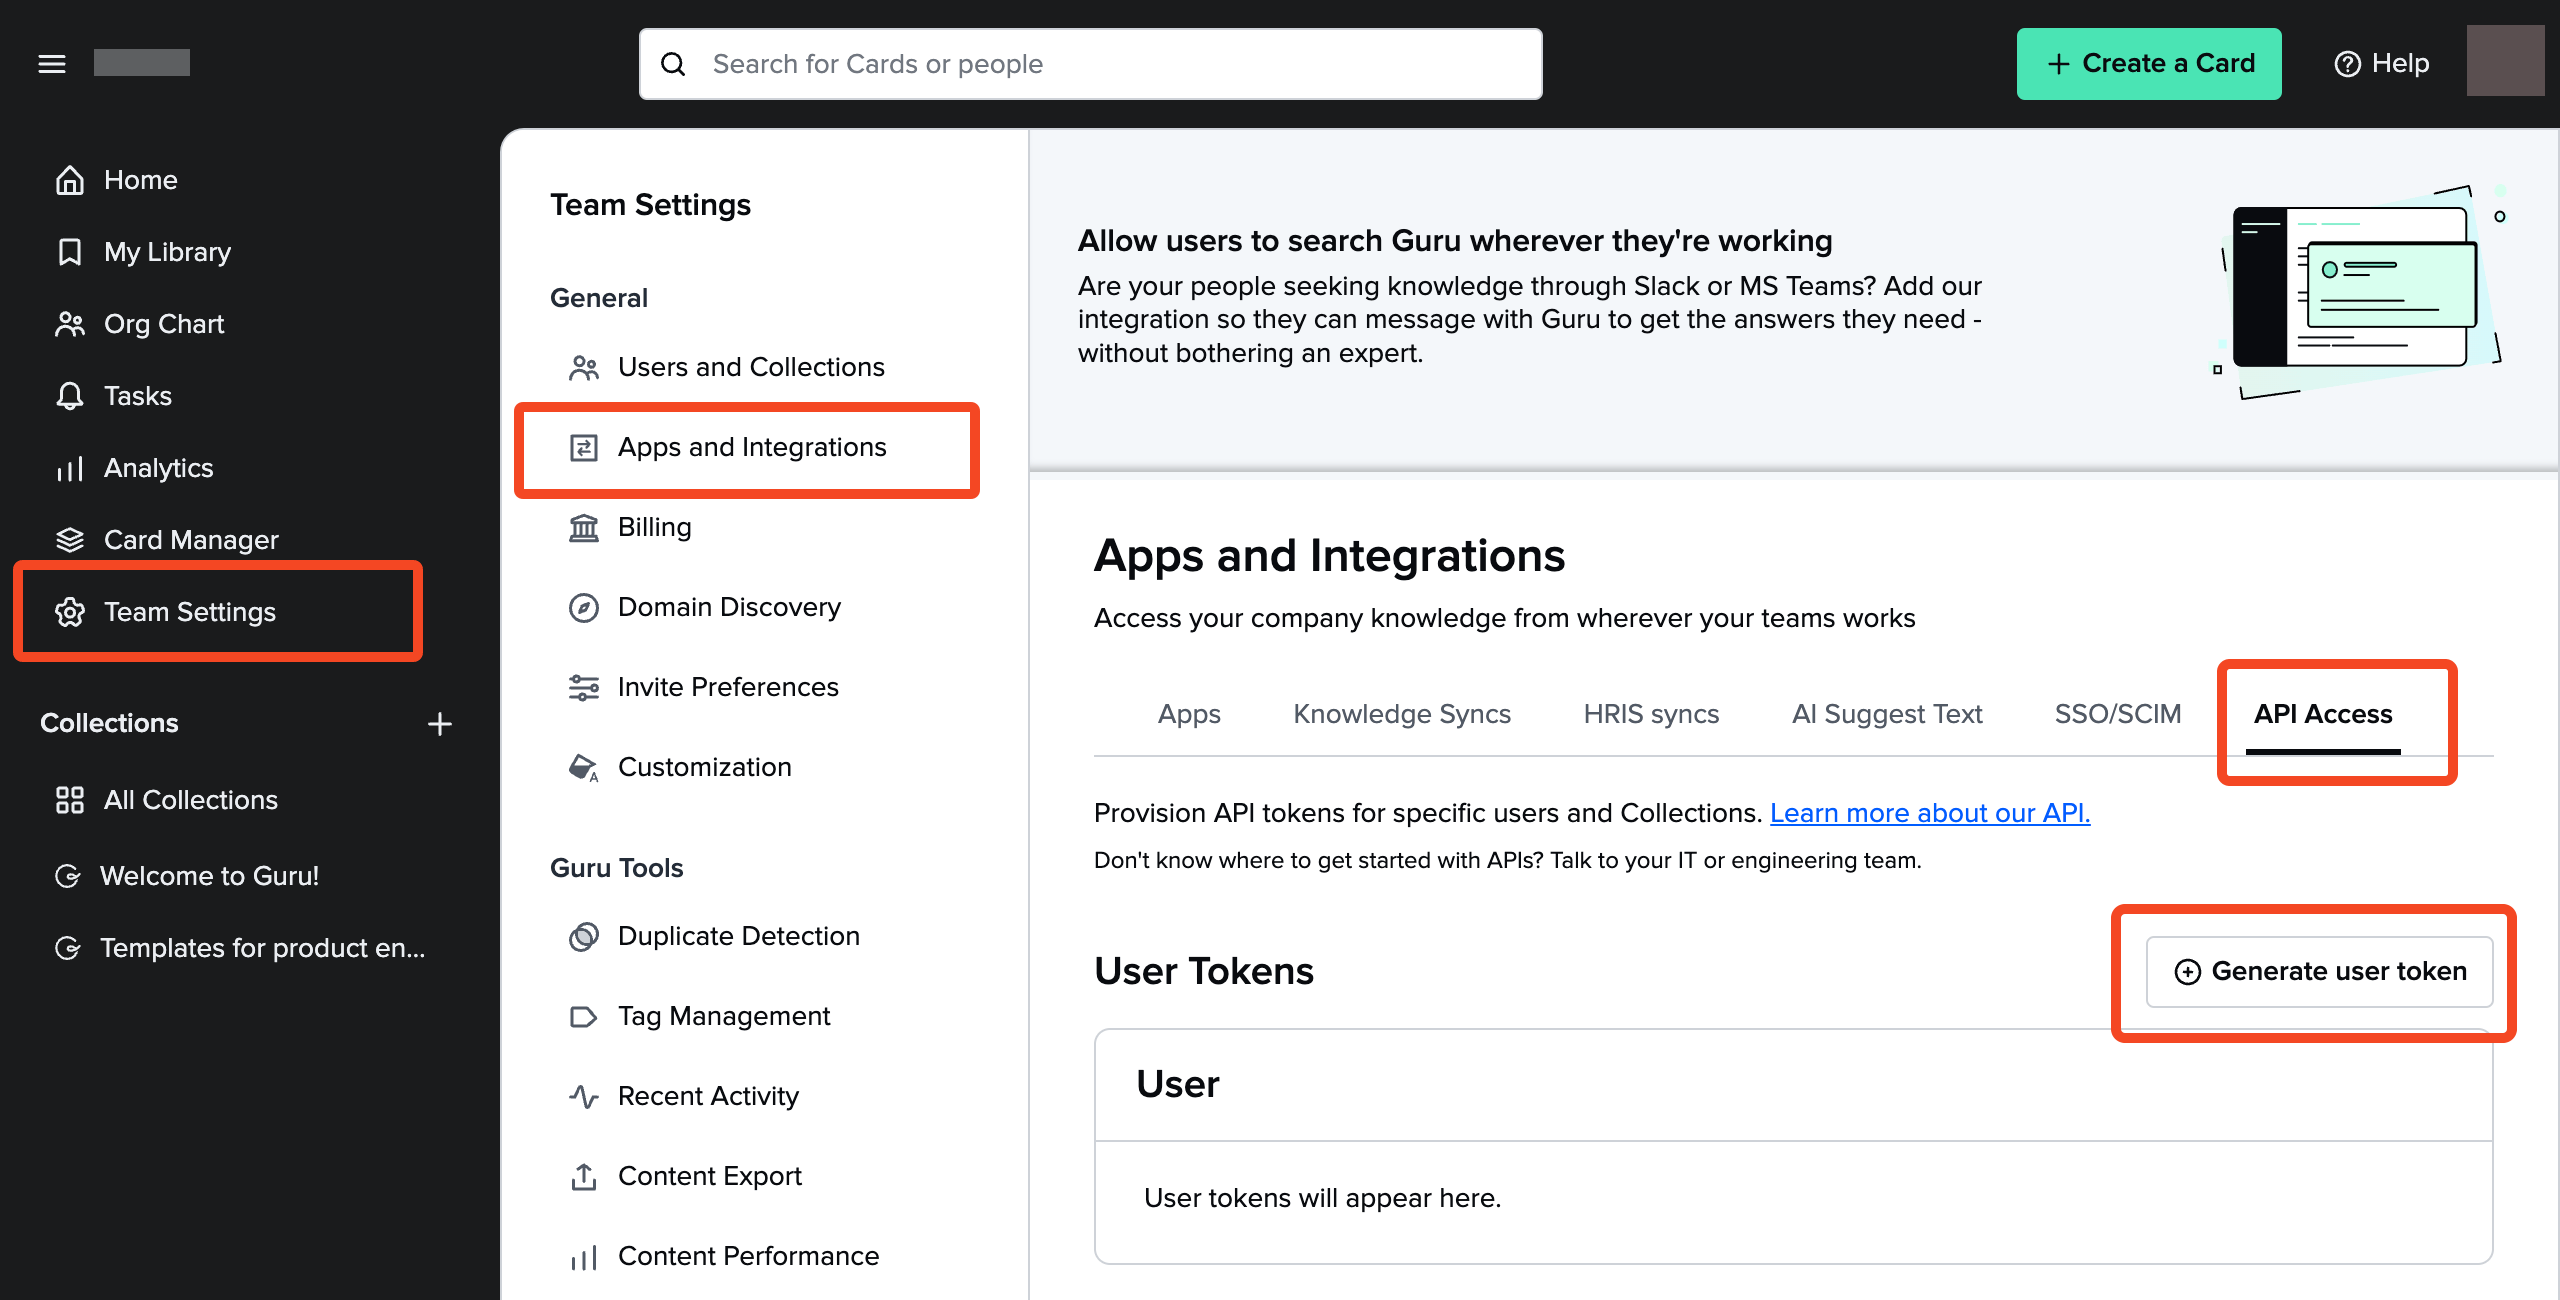
Task: Click the Welcome to Guru collection icon
Action: 68,876
